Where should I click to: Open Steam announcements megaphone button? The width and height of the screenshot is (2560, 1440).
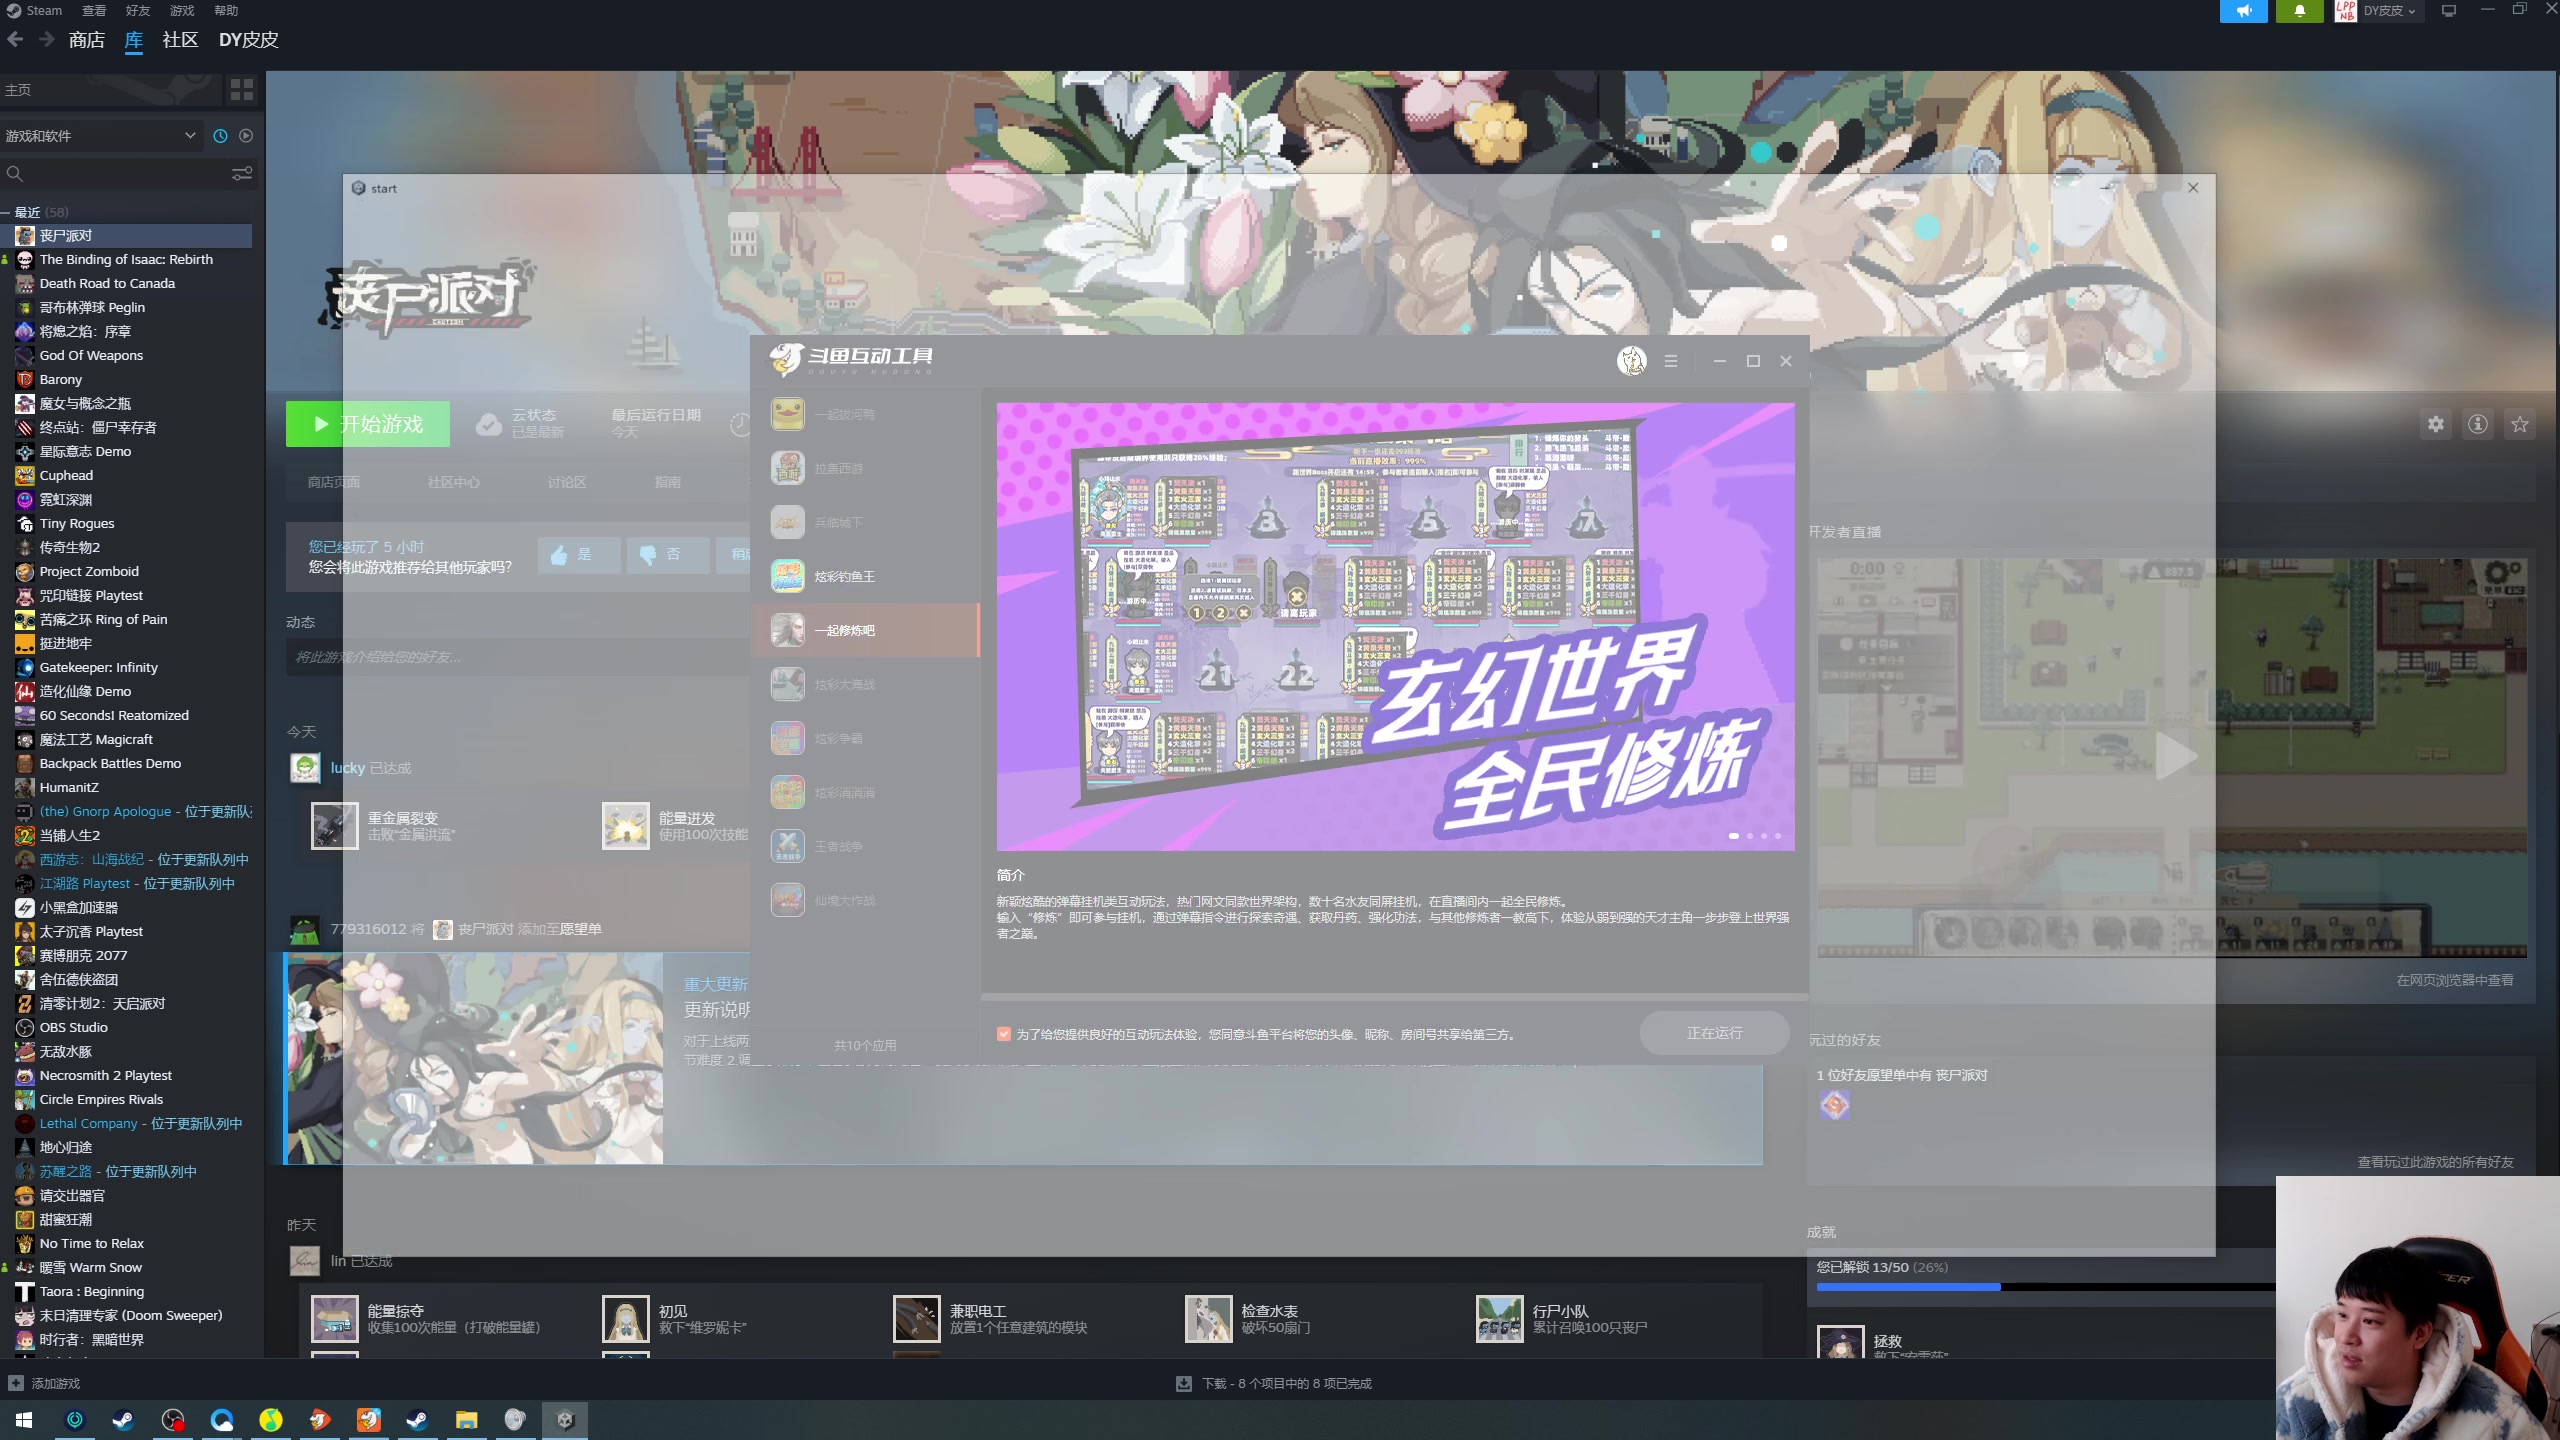tap(2243, 11)
